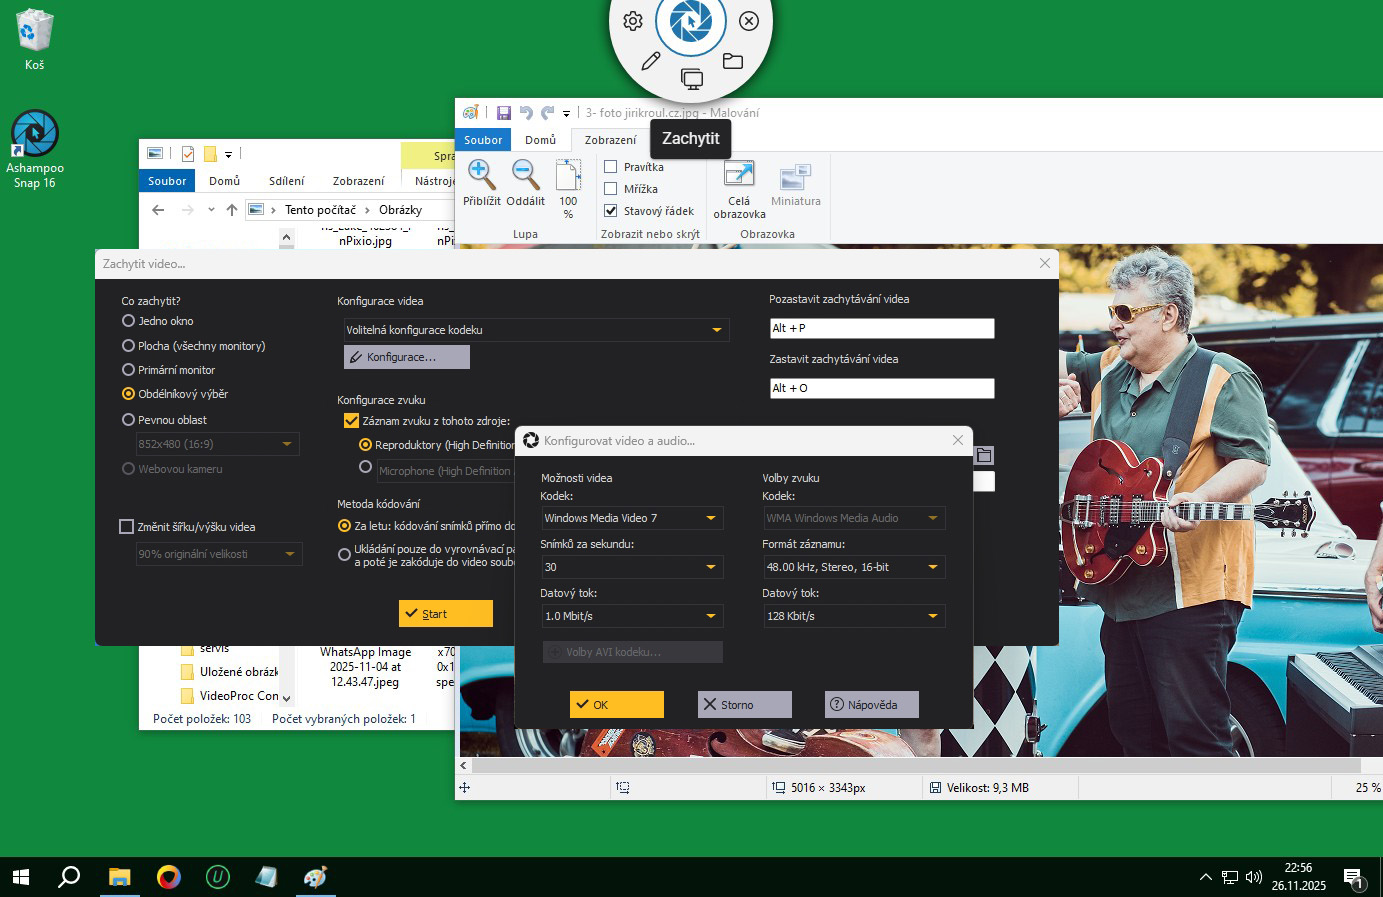Click the Storno button
Image resolution: width=1383 pixels, height=897 pixels.
click(x=744, y=705)
